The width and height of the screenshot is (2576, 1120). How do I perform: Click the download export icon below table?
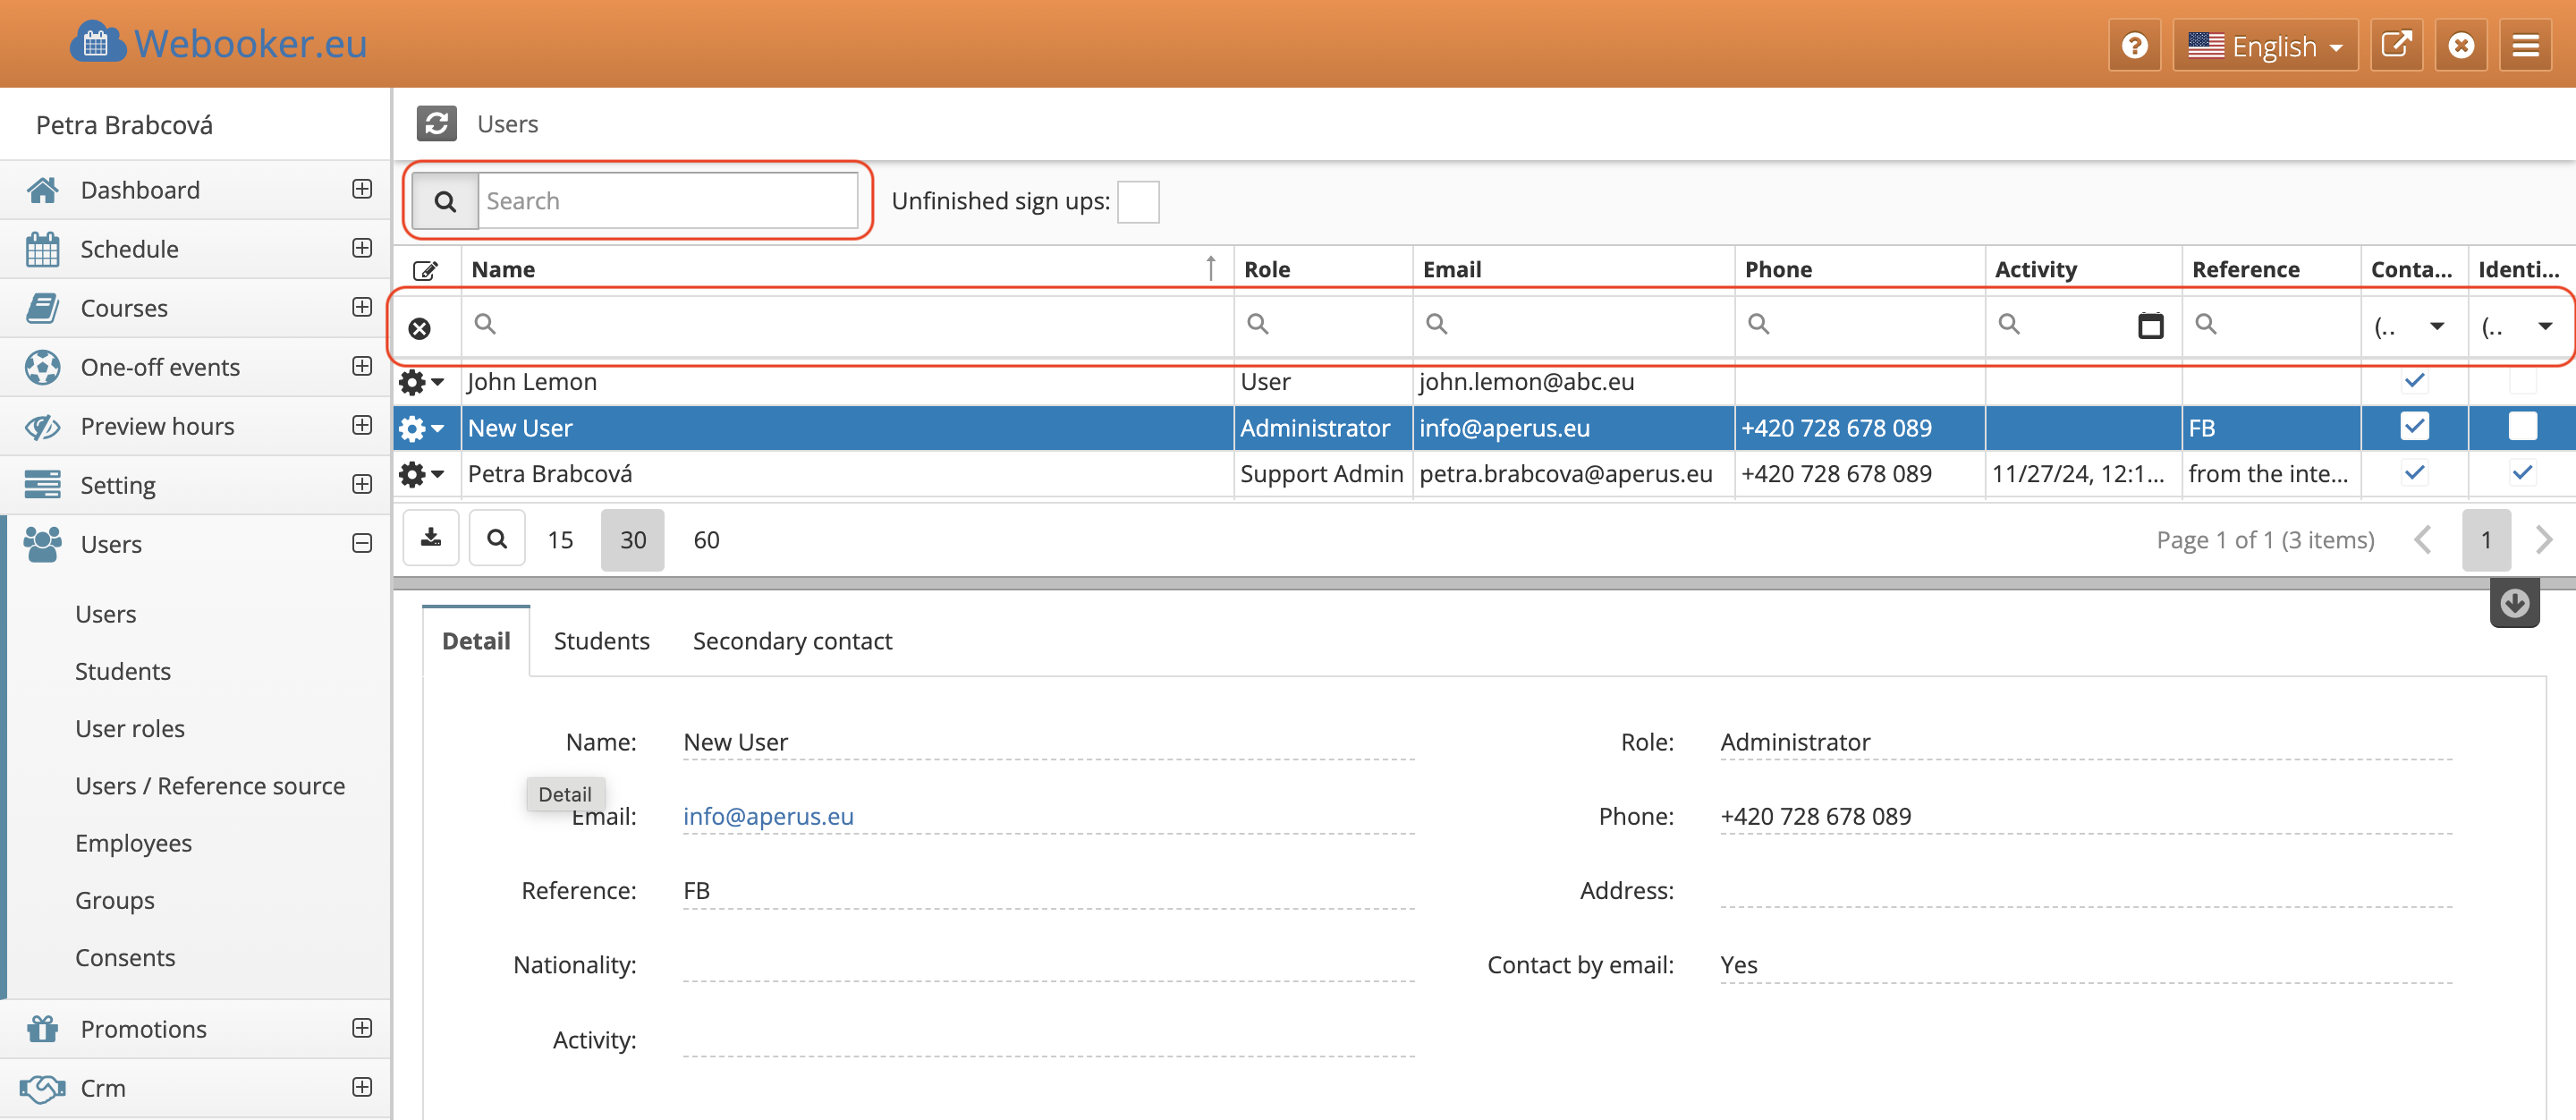[431, 539]
